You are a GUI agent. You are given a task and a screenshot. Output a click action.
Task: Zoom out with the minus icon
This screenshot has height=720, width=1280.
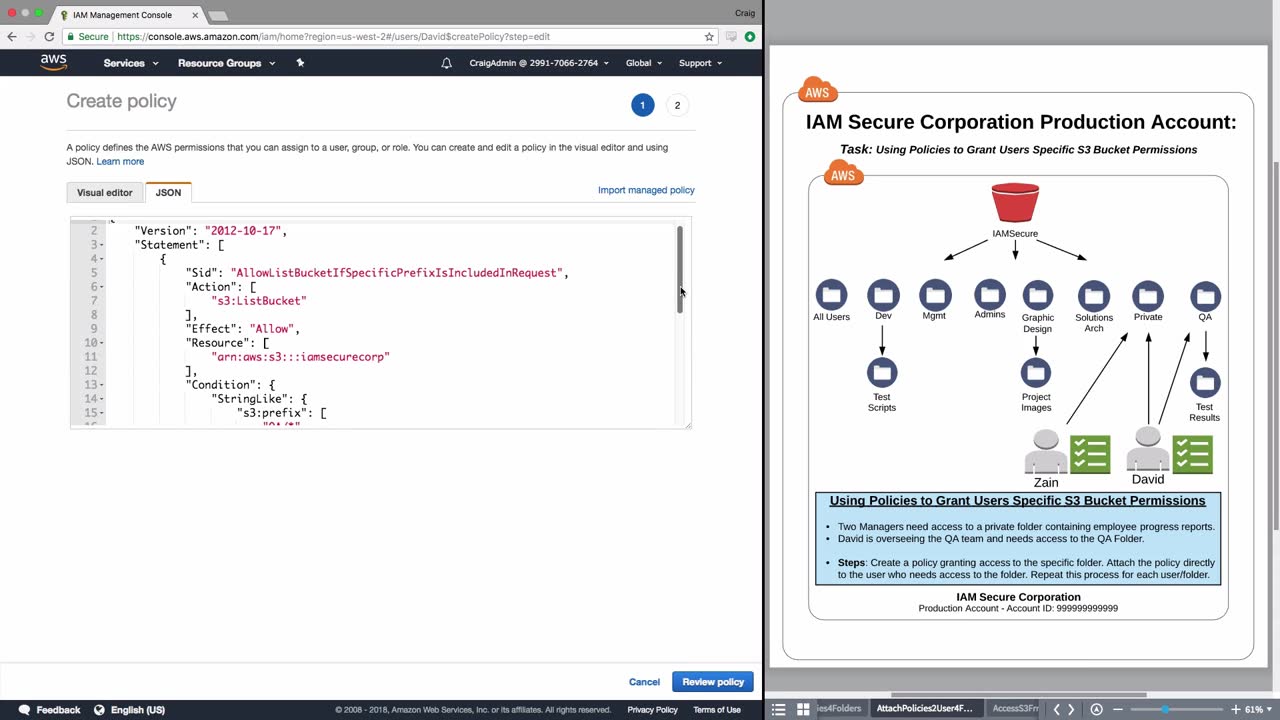pyautogui.click(x=1118, y=709)
